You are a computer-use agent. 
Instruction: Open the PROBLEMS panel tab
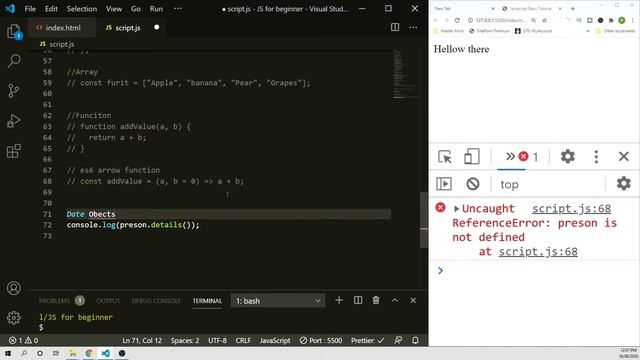[x=61, y=301]
